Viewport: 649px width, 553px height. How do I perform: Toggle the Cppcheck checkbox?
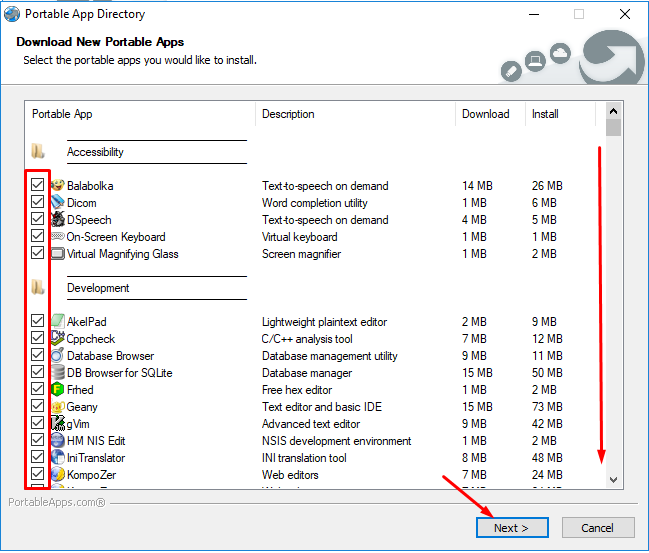(37, 337)
